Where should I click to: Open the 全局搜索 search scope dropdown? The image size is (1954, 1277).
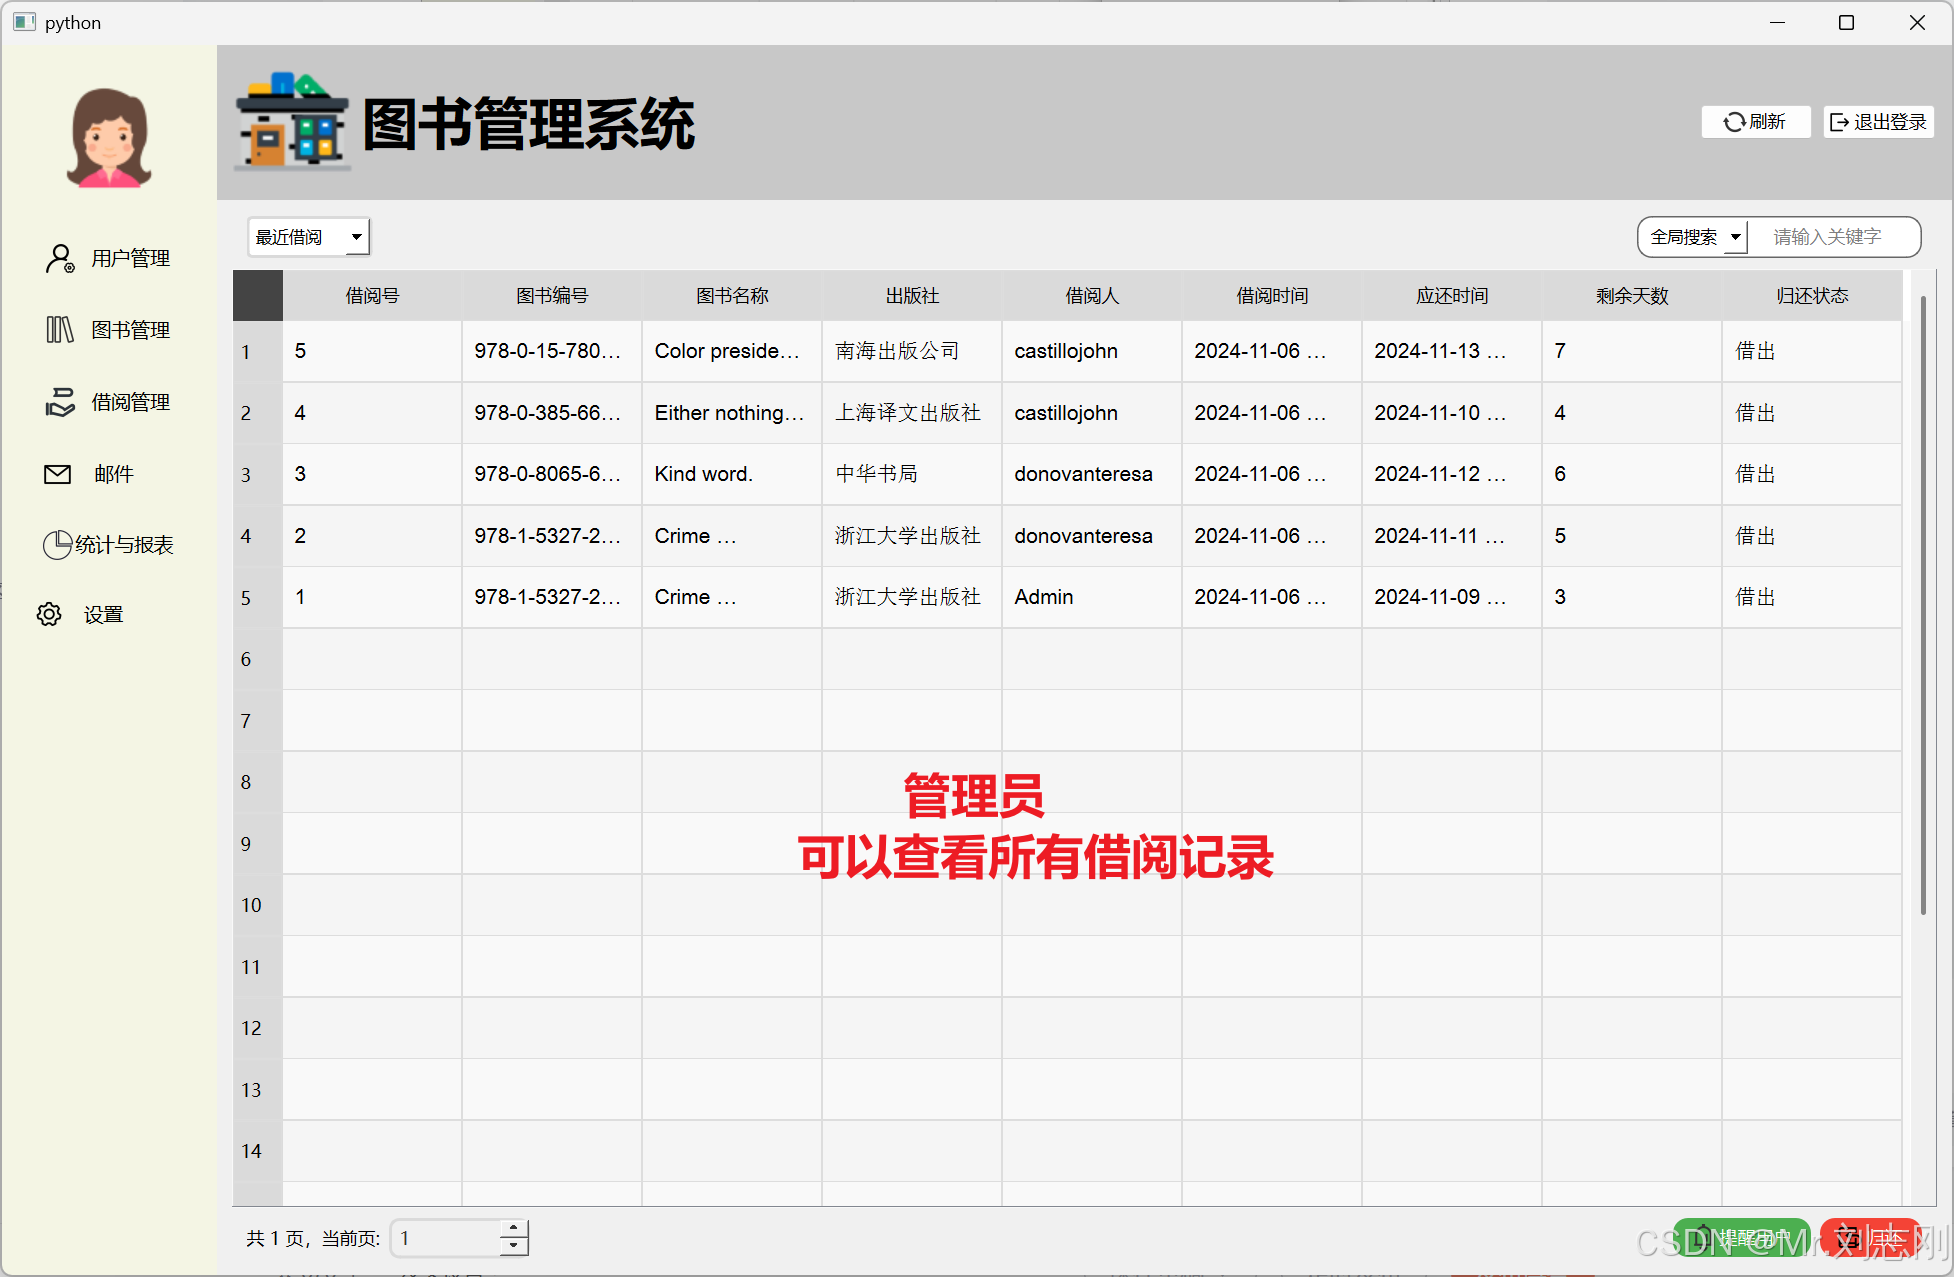[x=1695, y=237]
